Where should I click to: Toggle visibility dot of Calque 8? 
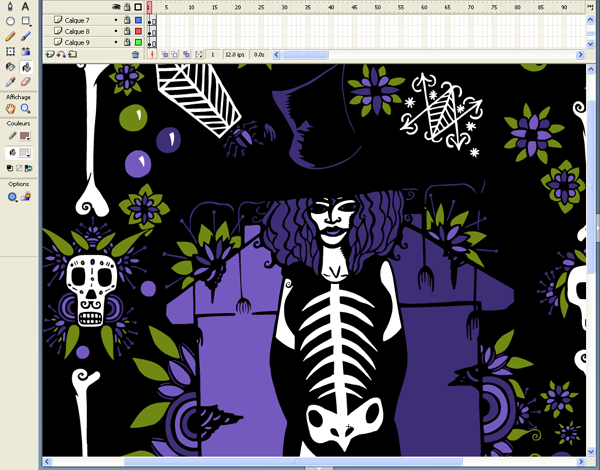click(x=115, y=31)
